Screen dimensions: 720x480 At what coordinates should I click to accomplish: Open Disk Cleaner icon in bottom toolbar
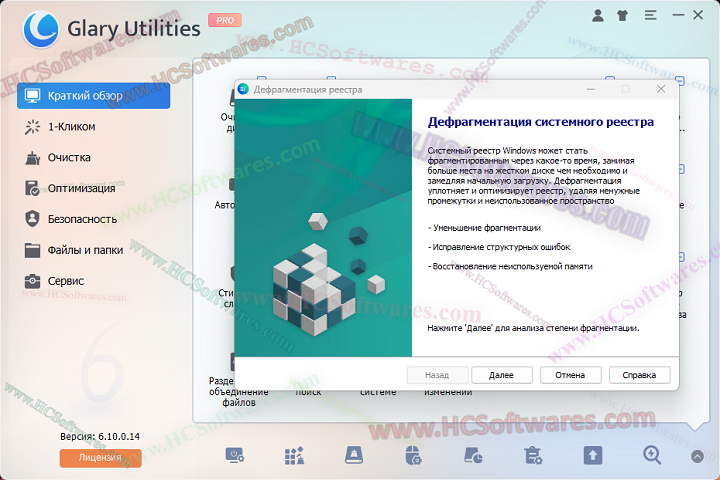pos(354,456)
